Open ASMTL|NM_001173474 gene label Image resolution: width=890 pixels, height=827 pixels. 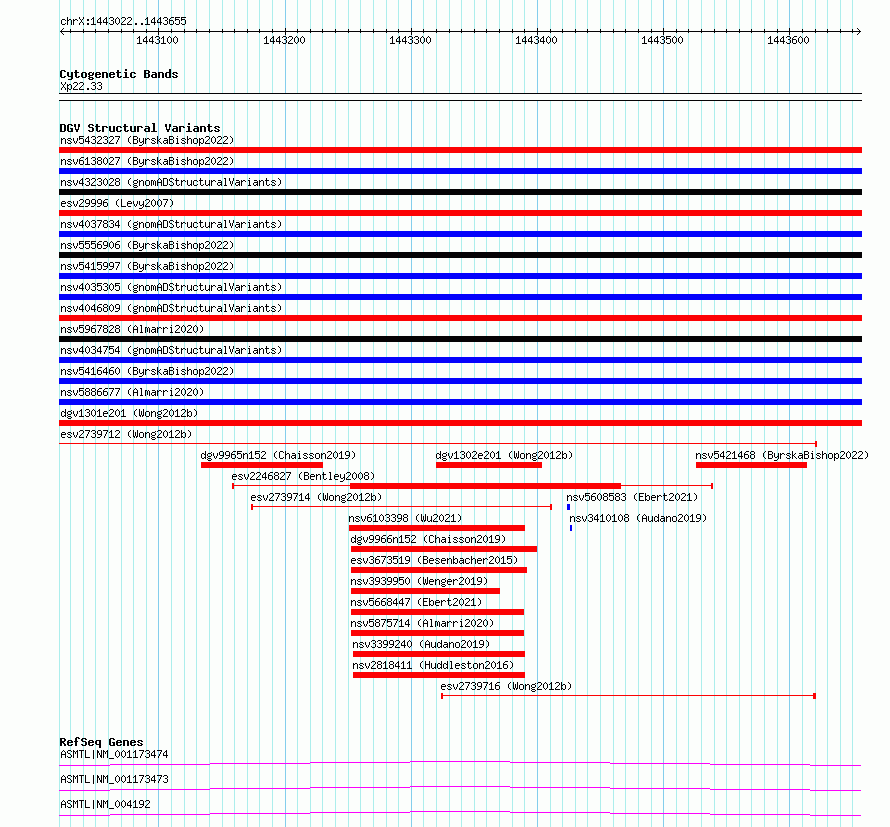114,754
